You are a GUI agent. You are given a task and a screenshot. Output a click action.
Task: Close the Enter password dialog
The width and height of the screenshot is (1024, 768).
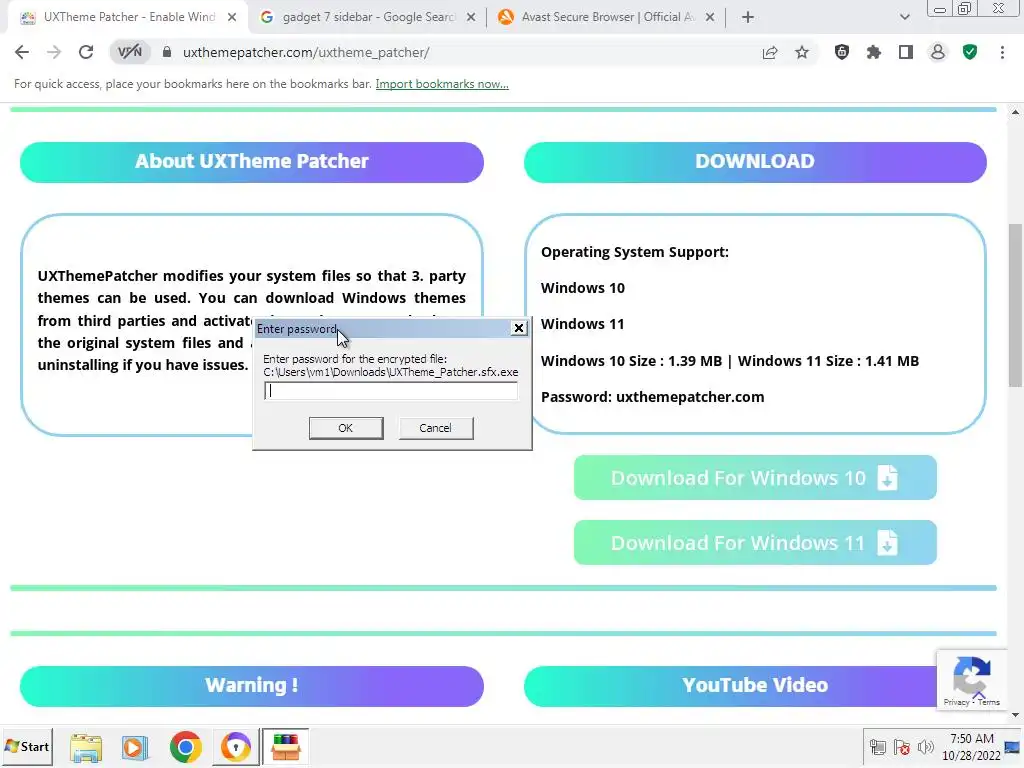point(519,328)
